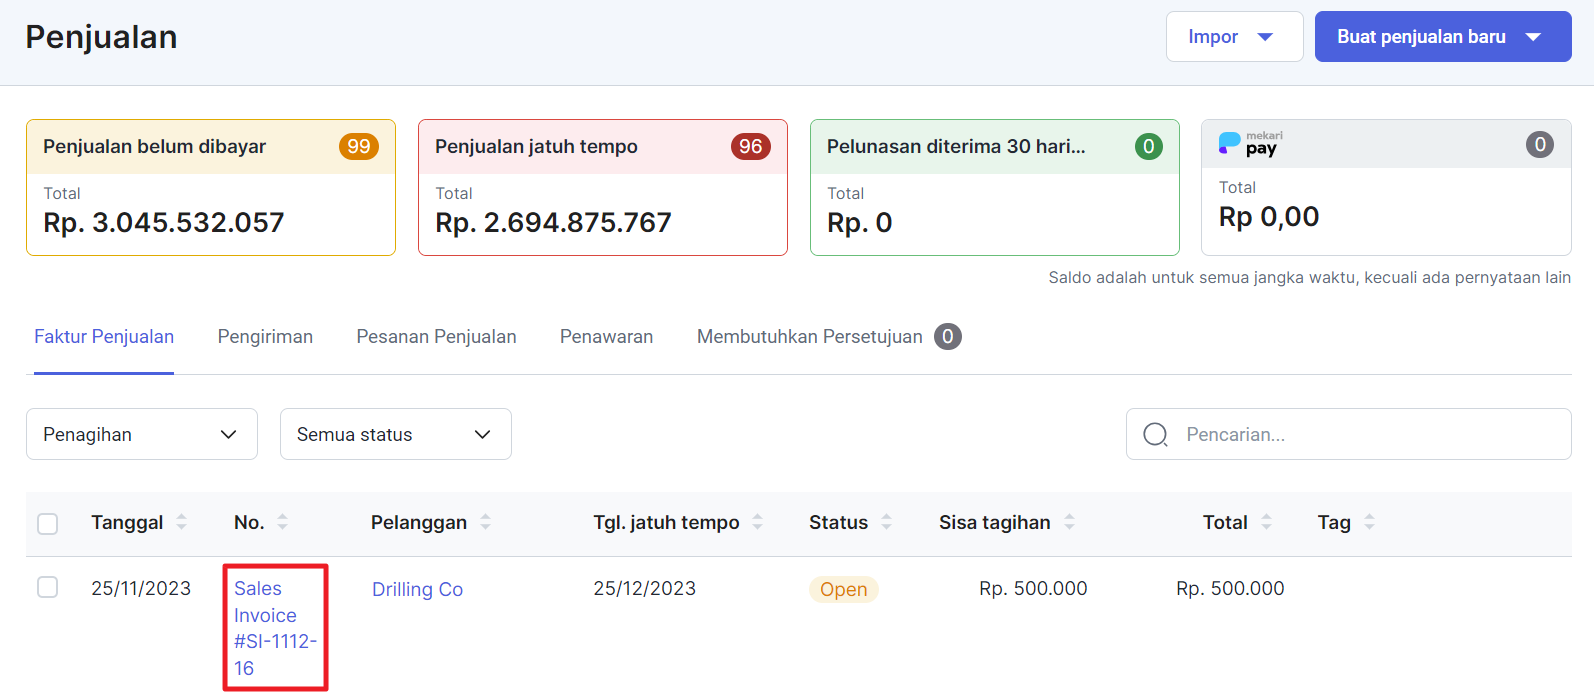Sort by Total column arrows
Viewport: 1594px width, 697px height.
(1266, 522)
